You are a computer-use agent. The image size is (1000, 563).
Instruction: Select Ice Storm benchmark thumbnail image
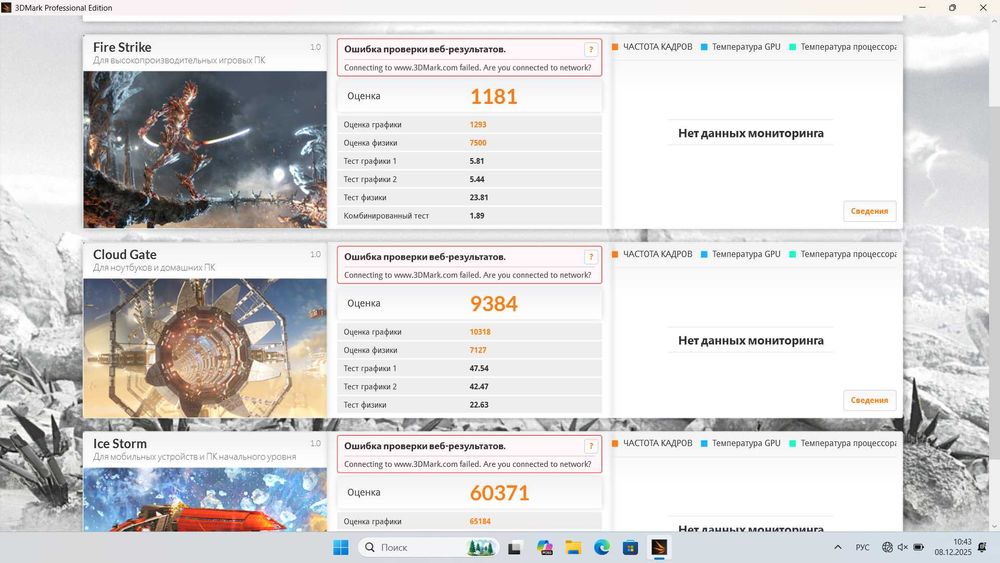click(x=205, y=499)
